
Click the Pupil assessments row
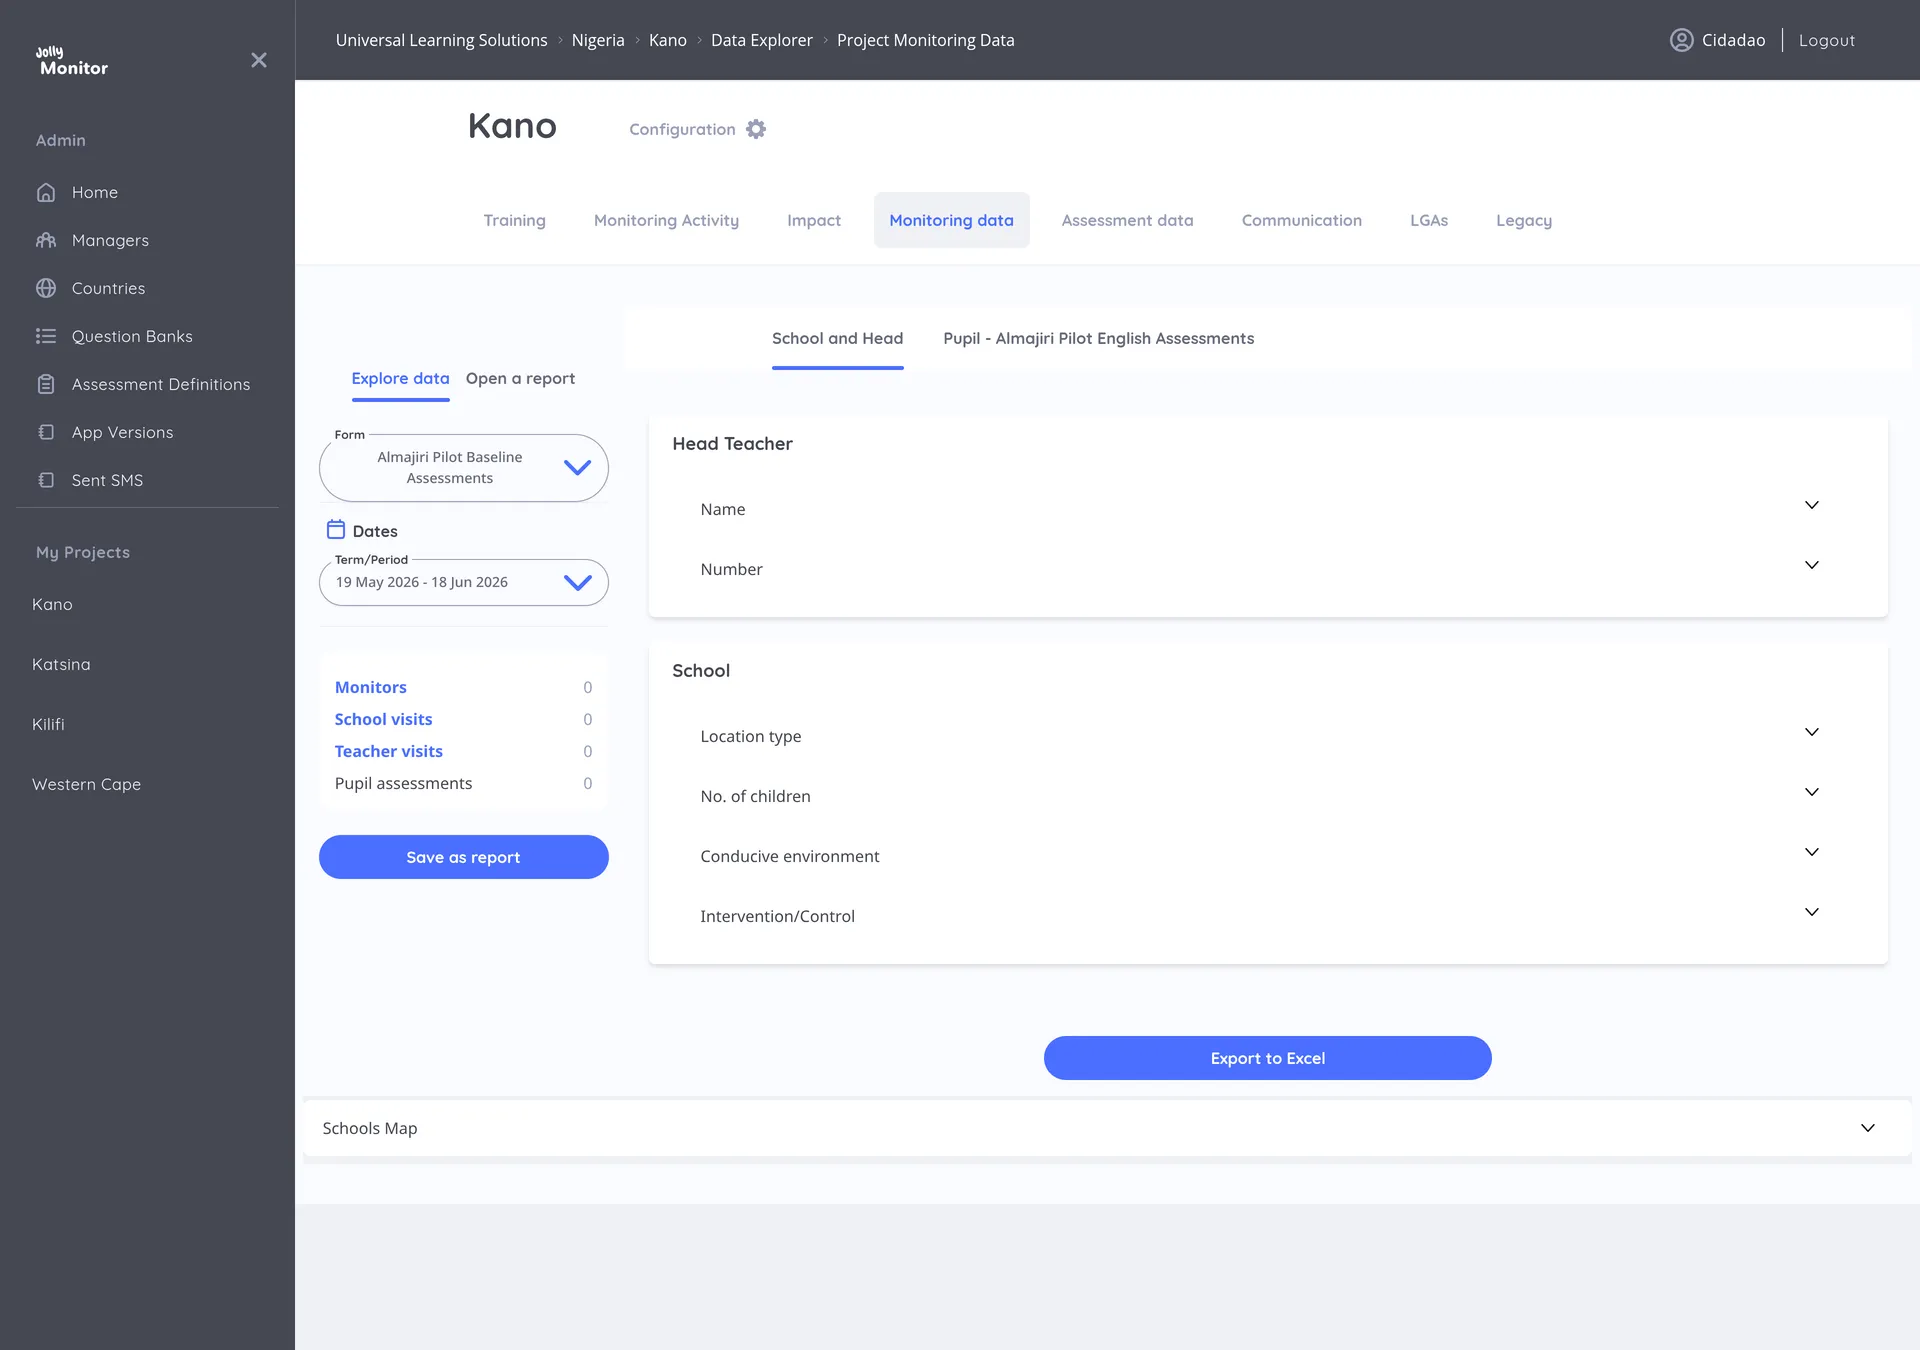click(x=463, y=783)
